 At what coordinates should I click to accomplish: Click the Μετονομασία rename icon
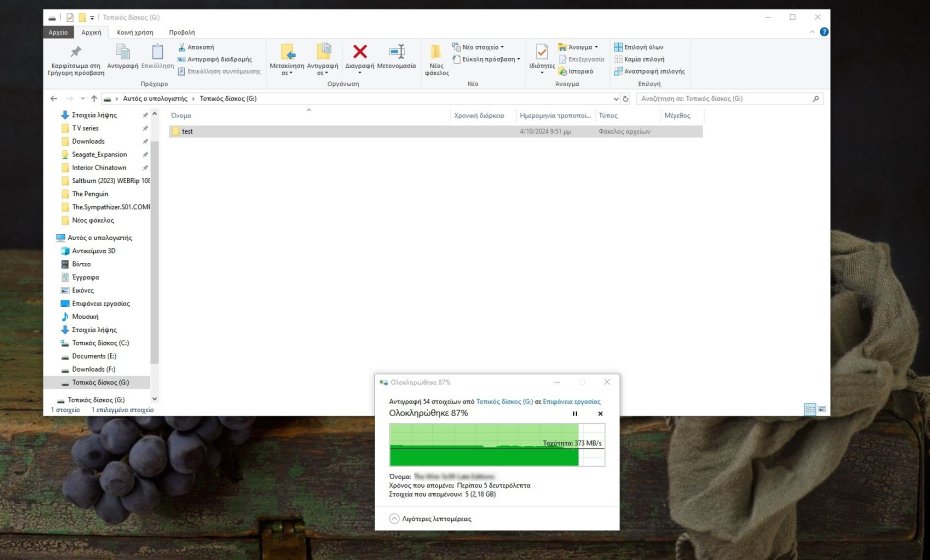click(x=397, y=52)
